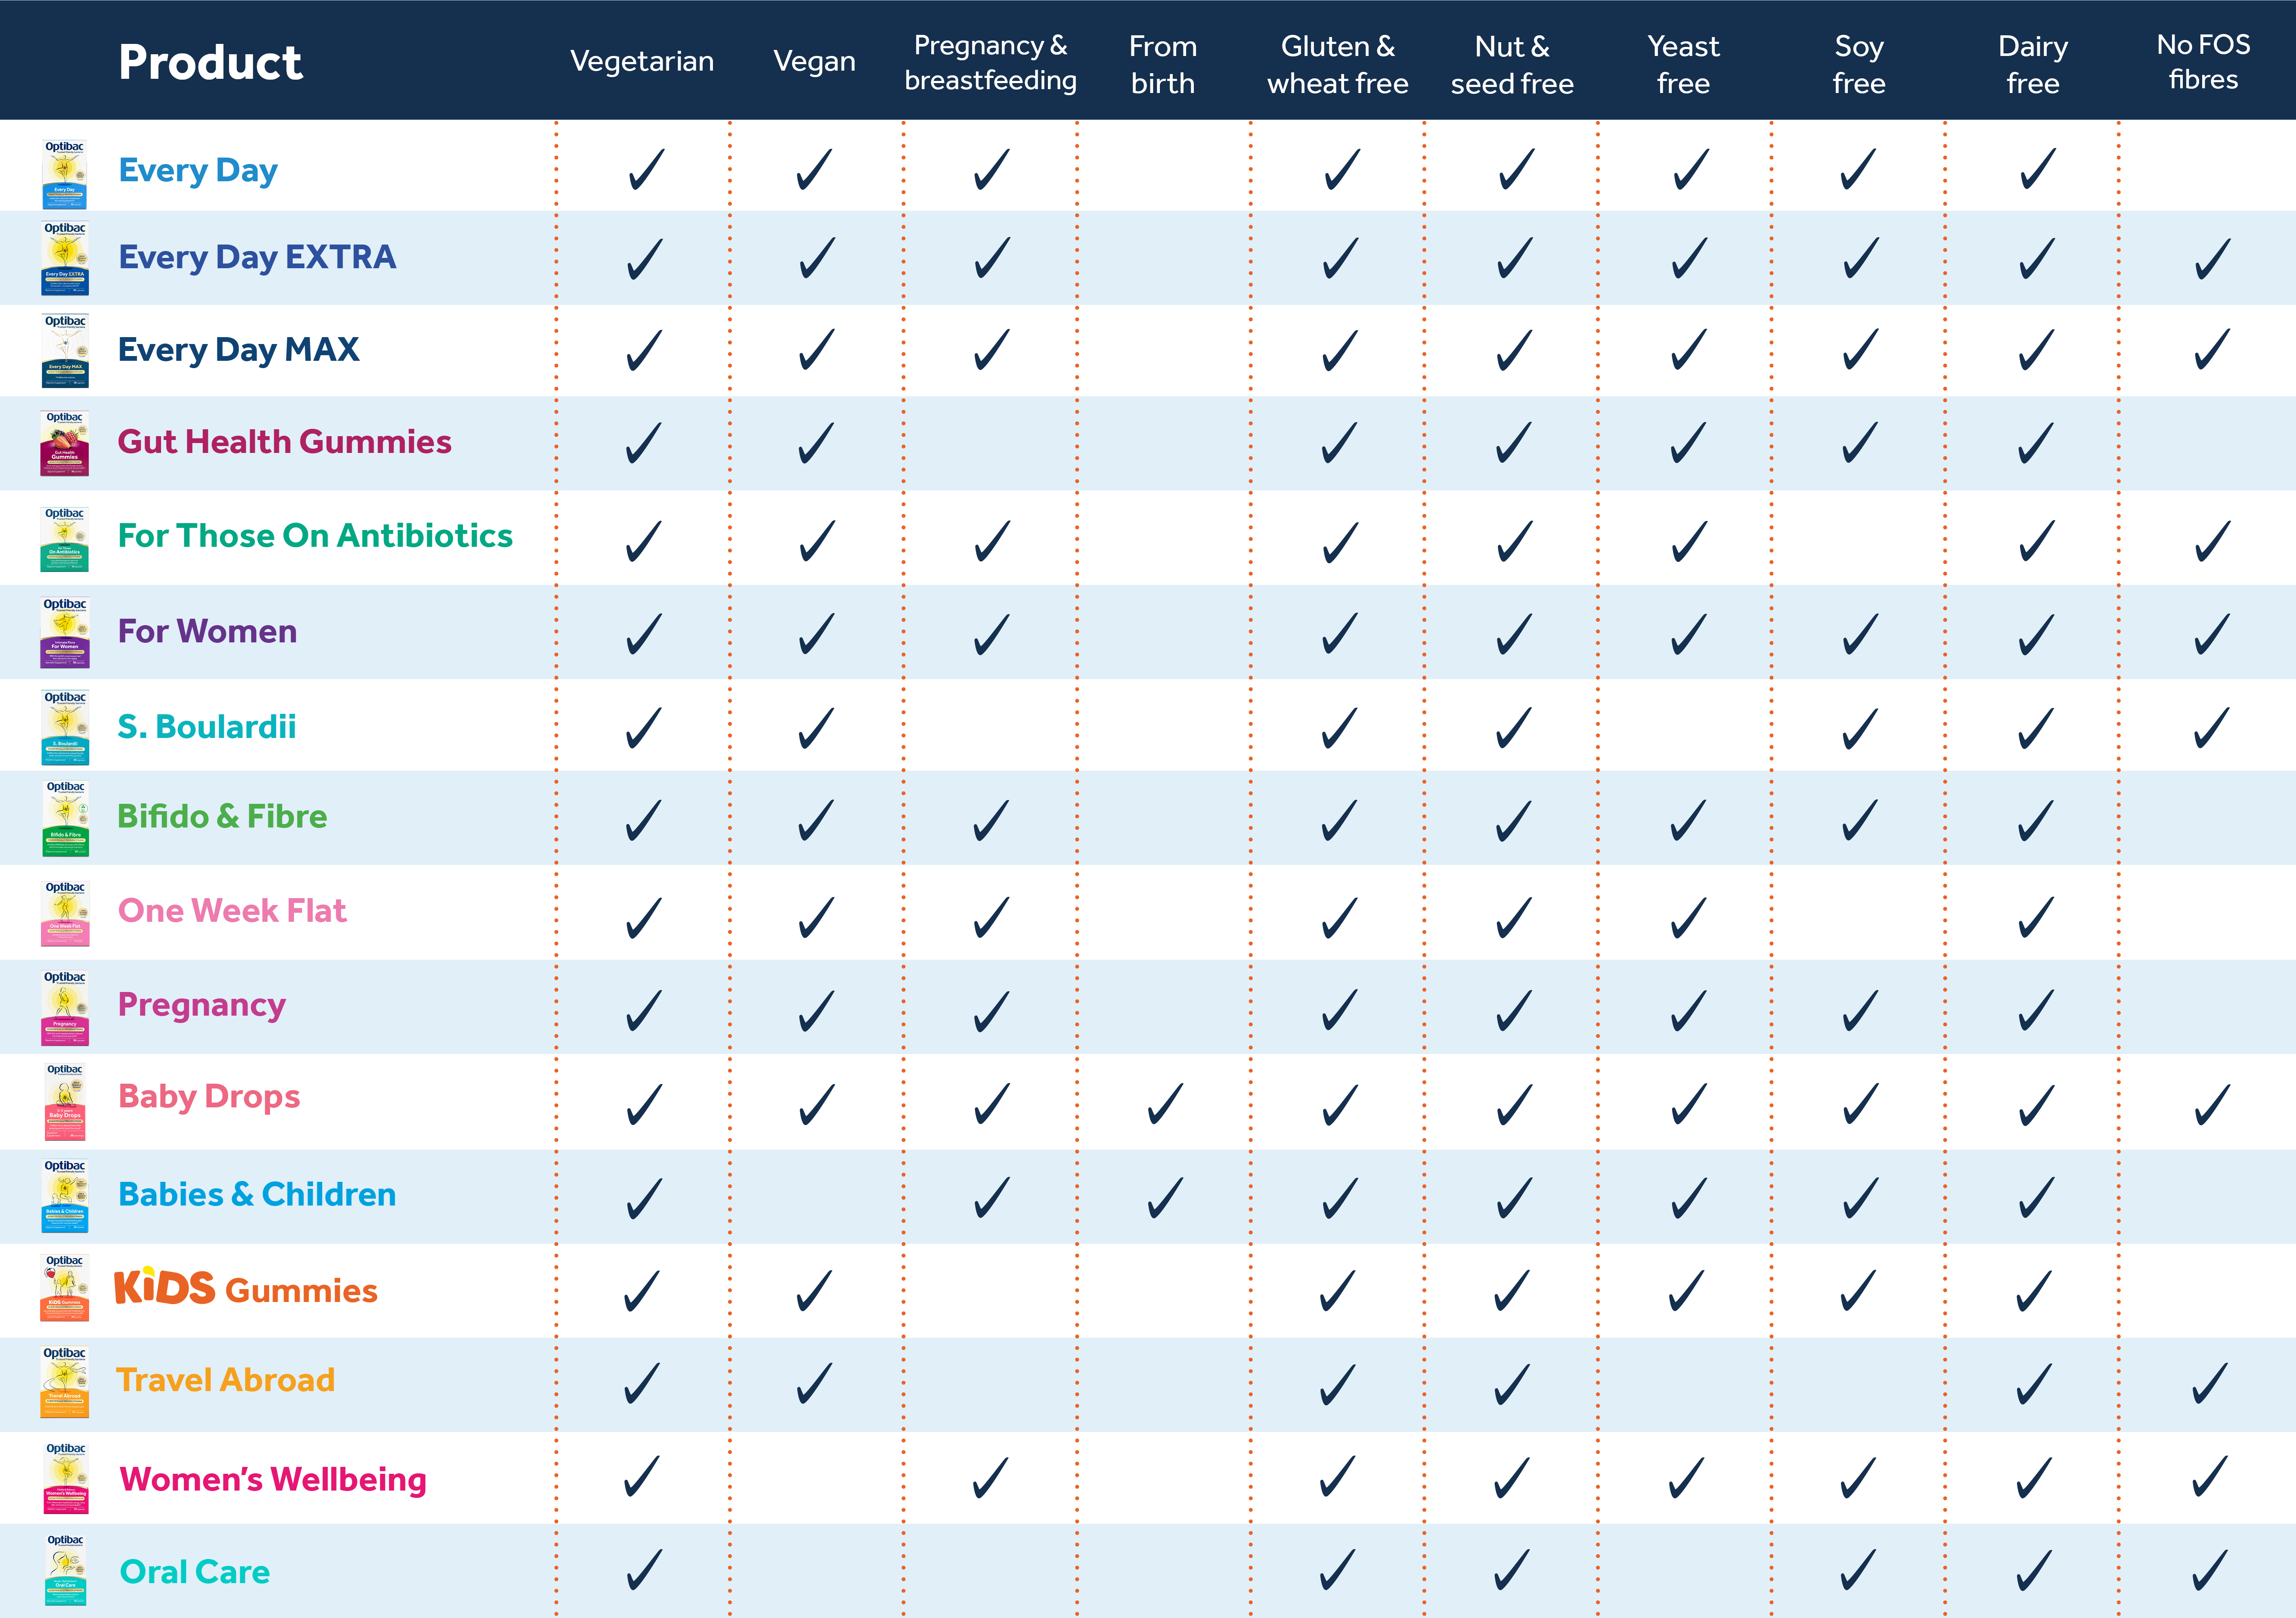The width and height of the screenshot is (2296, 1618).
Task: Click the Baby Drops product name
Action: [209, 1097]
